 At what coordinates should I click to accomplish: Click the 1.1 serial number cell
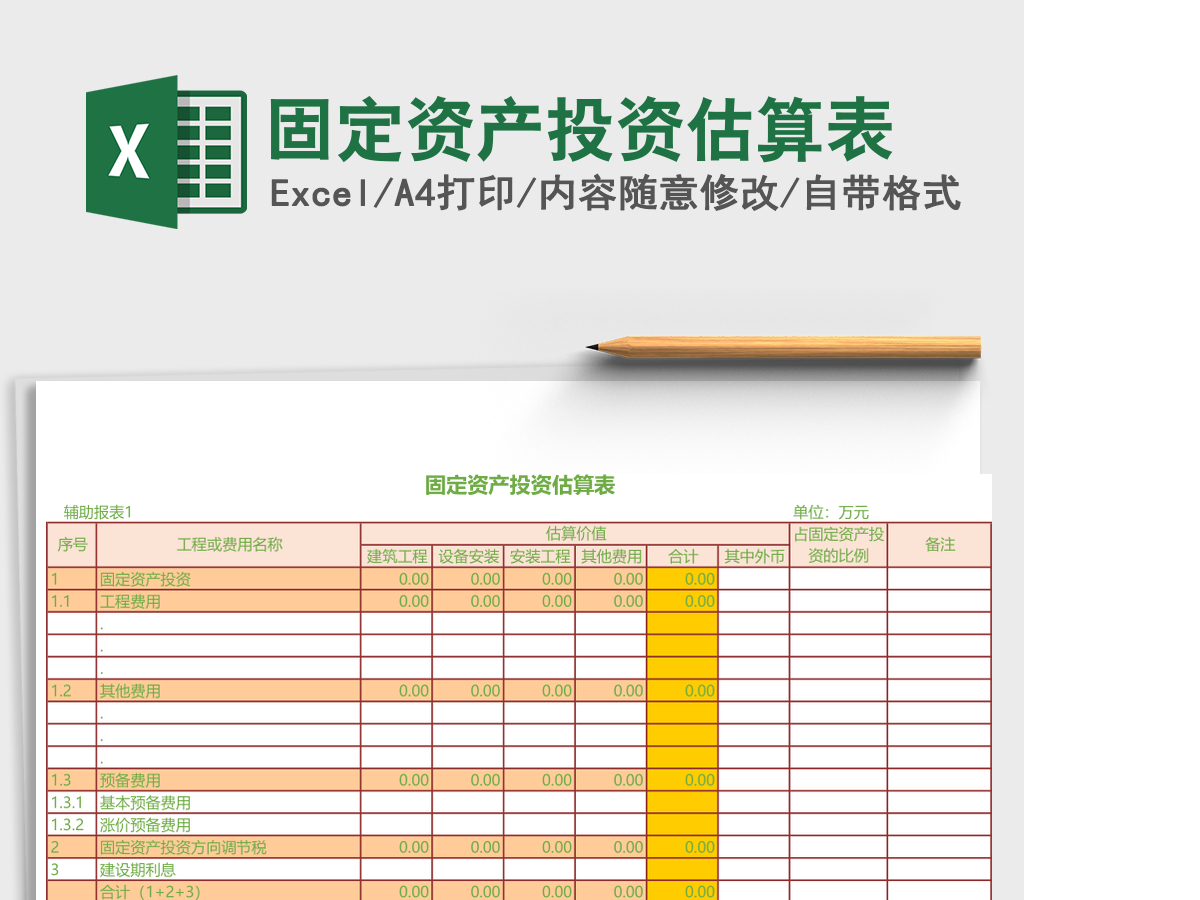point(72,601)
